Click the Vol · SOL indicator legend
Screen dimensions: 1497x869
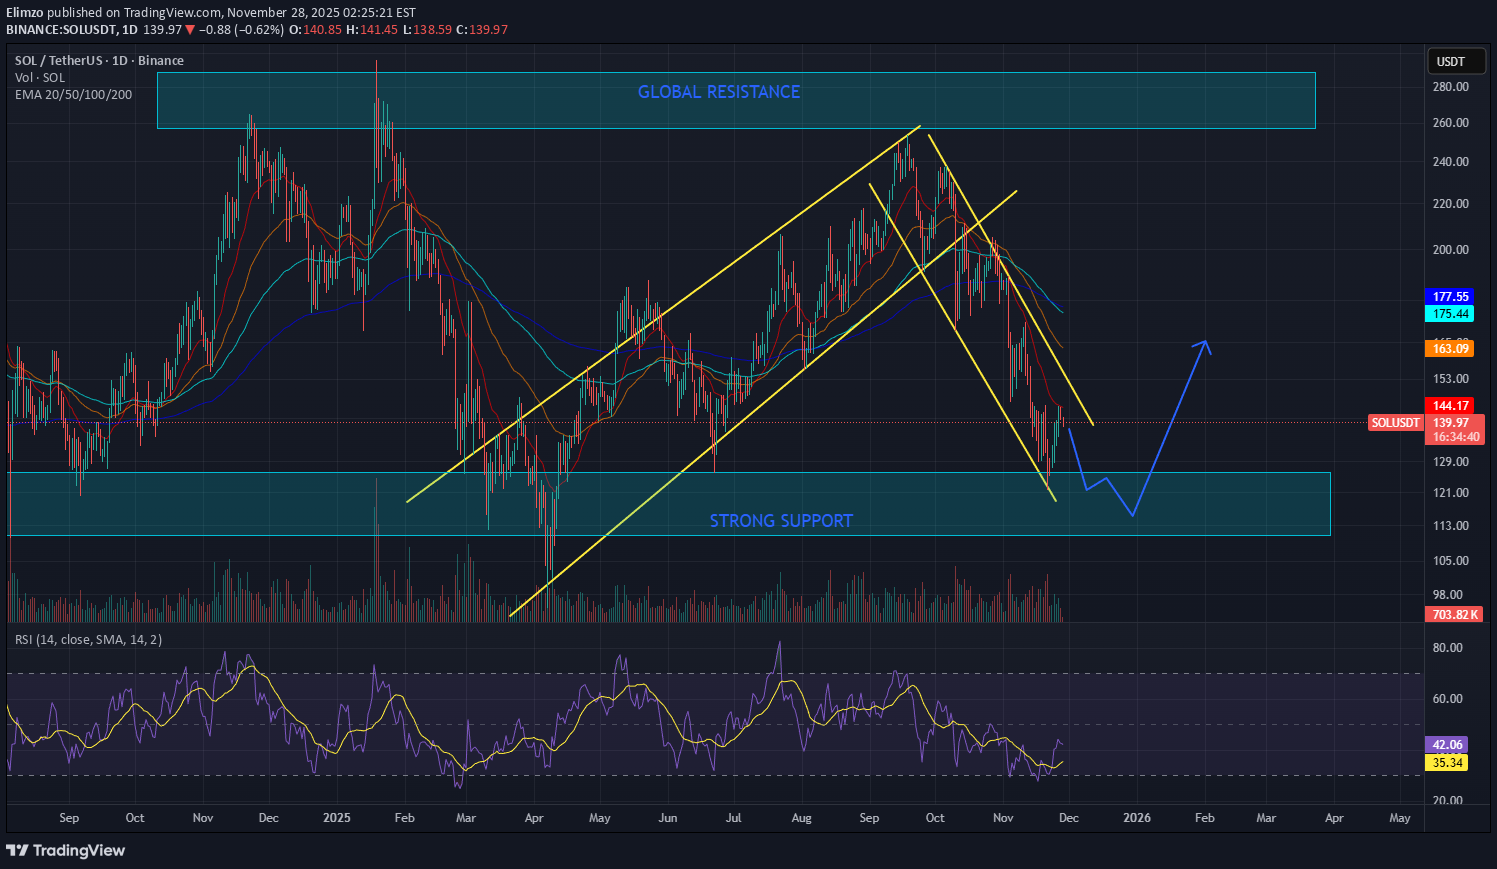click(x=40, y=78)
